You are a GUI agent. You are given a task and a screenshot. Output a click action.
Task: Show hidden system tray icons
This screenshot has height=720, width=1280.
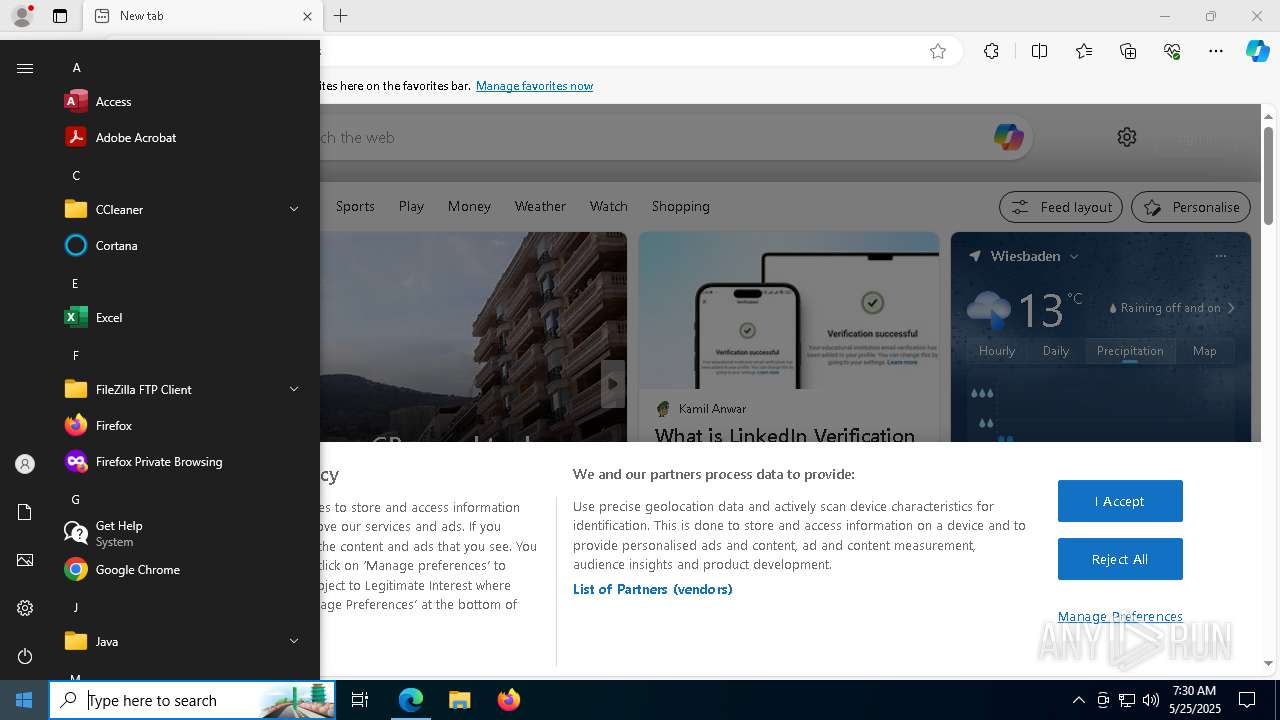point(1078,700)
